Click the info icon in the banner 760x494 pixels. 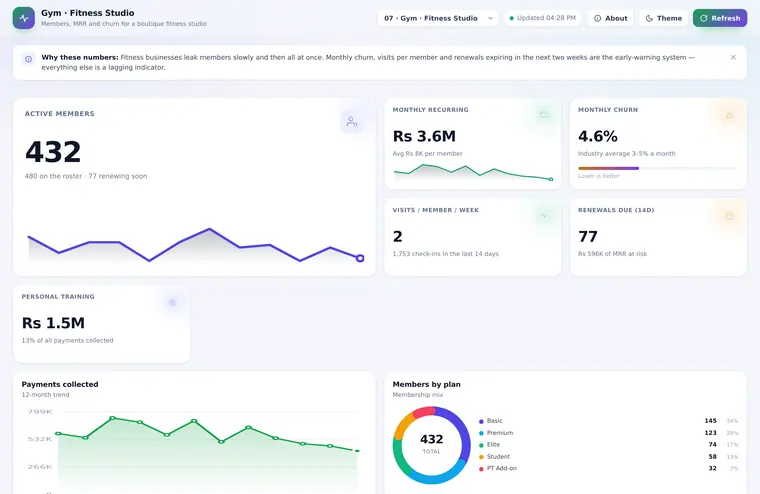coord(29,59)
